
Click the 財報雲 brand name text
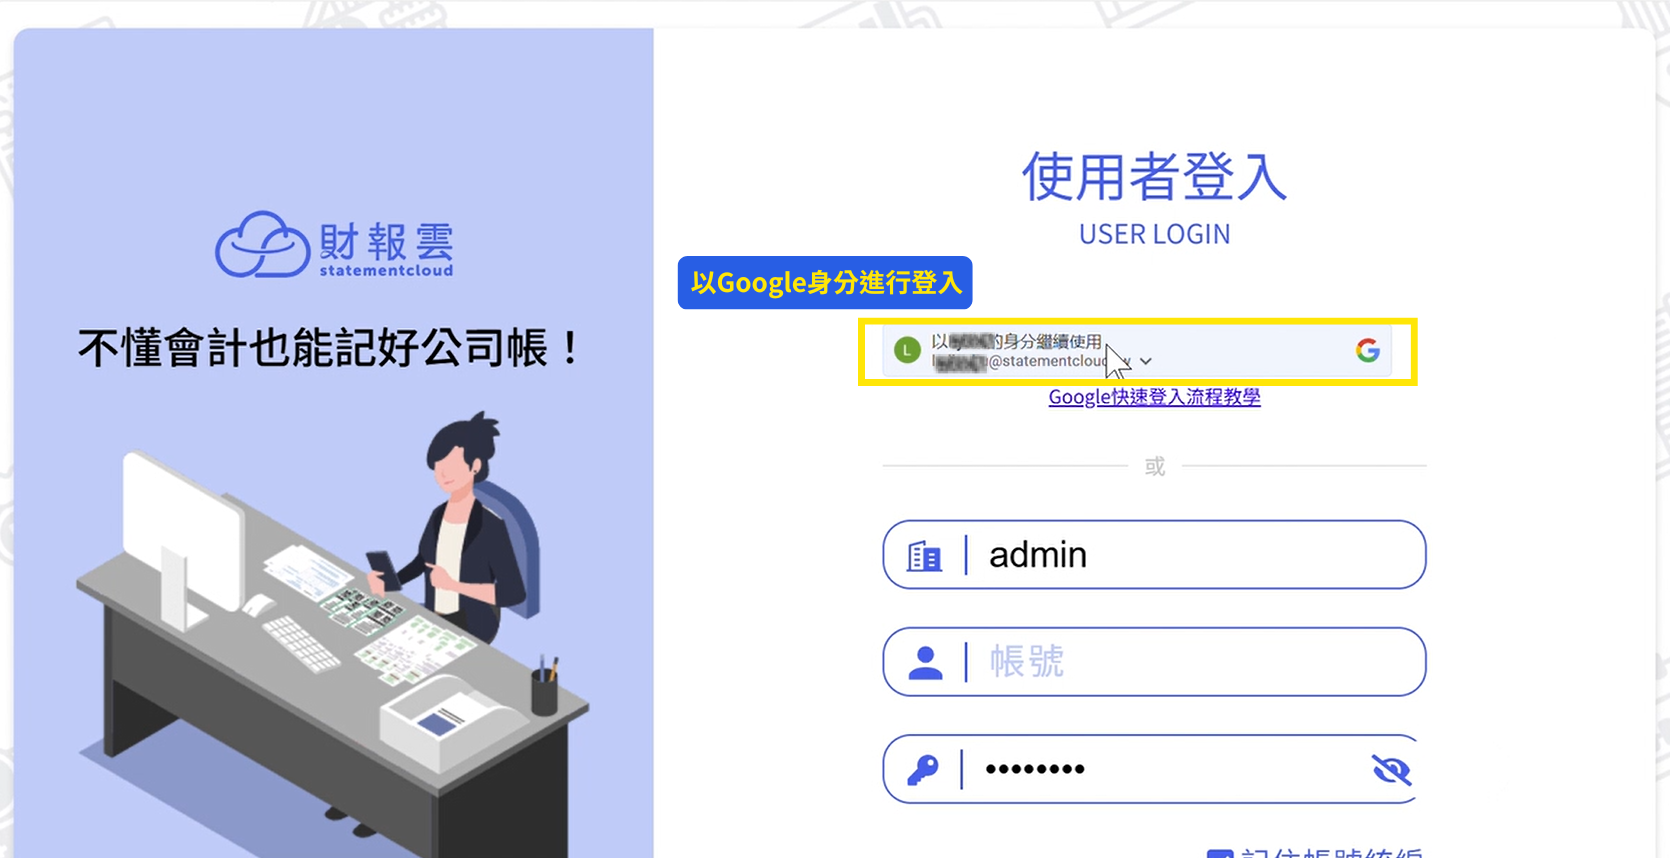386,241
